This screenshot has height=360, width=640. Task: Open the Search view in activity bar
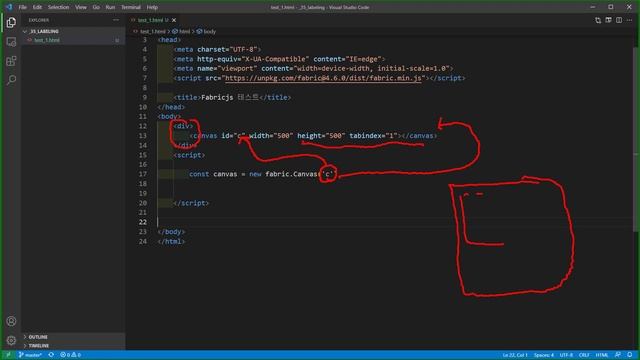tap(11, 80)
